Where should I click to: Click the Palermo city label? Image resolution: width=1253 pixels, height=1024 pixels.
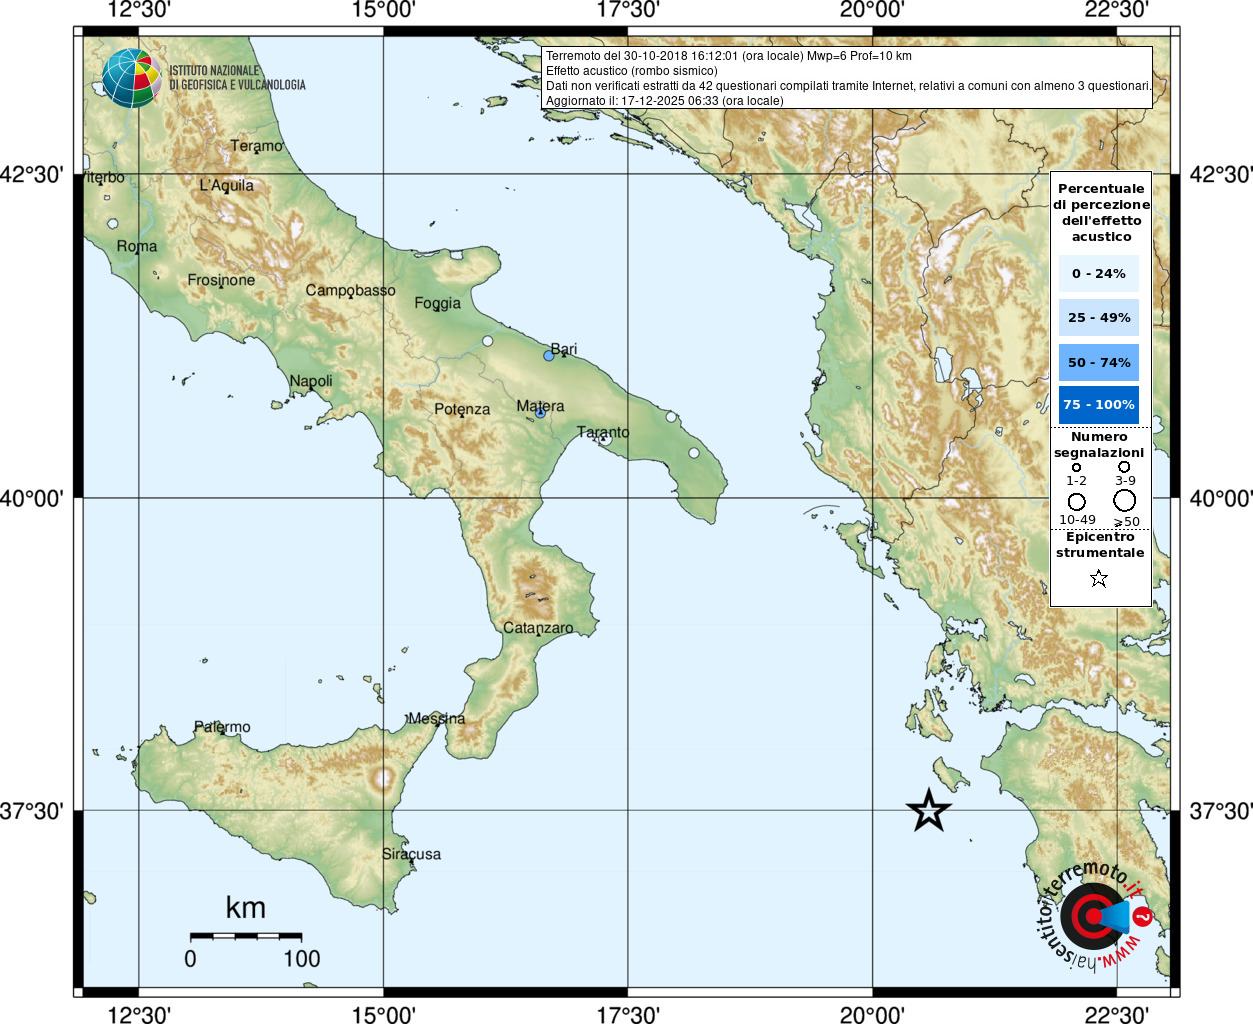click(x=222, y=727)
